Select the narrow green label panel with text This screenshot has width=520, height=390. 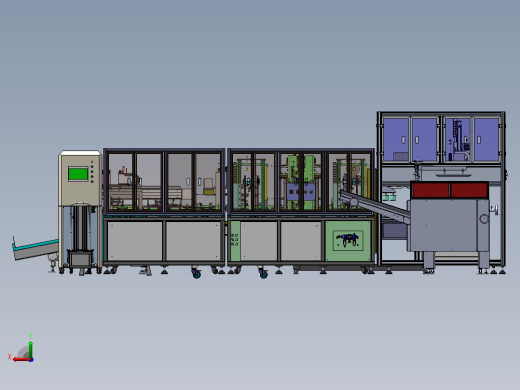click(235, 240)
